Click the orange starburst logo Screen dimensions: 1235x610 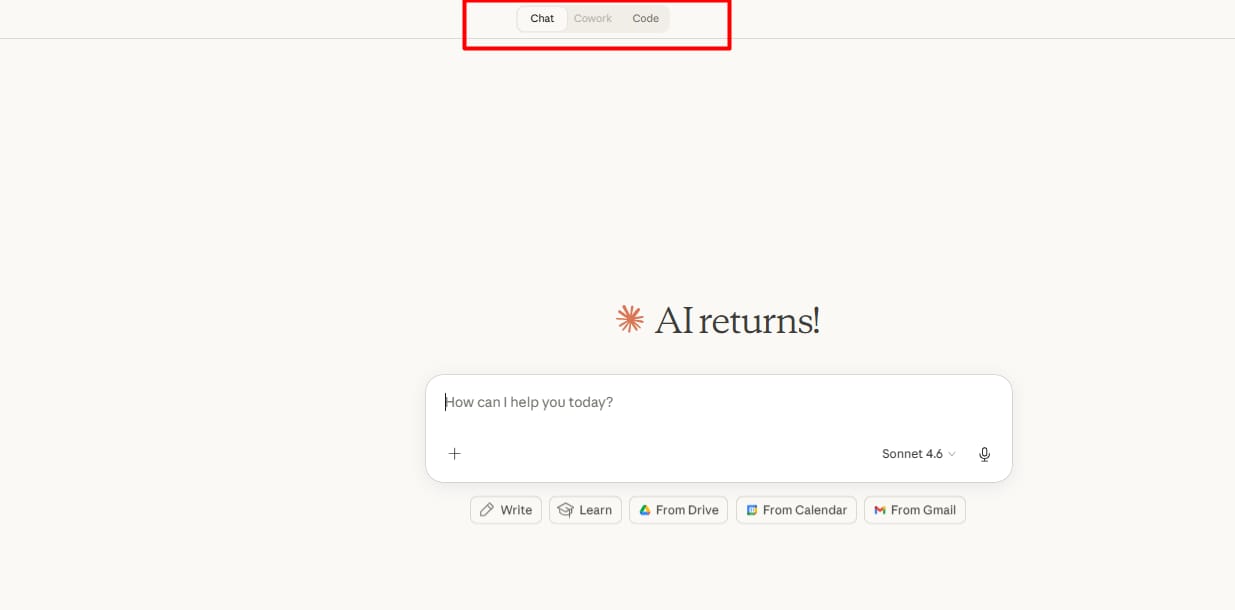[x=629, y=320]
